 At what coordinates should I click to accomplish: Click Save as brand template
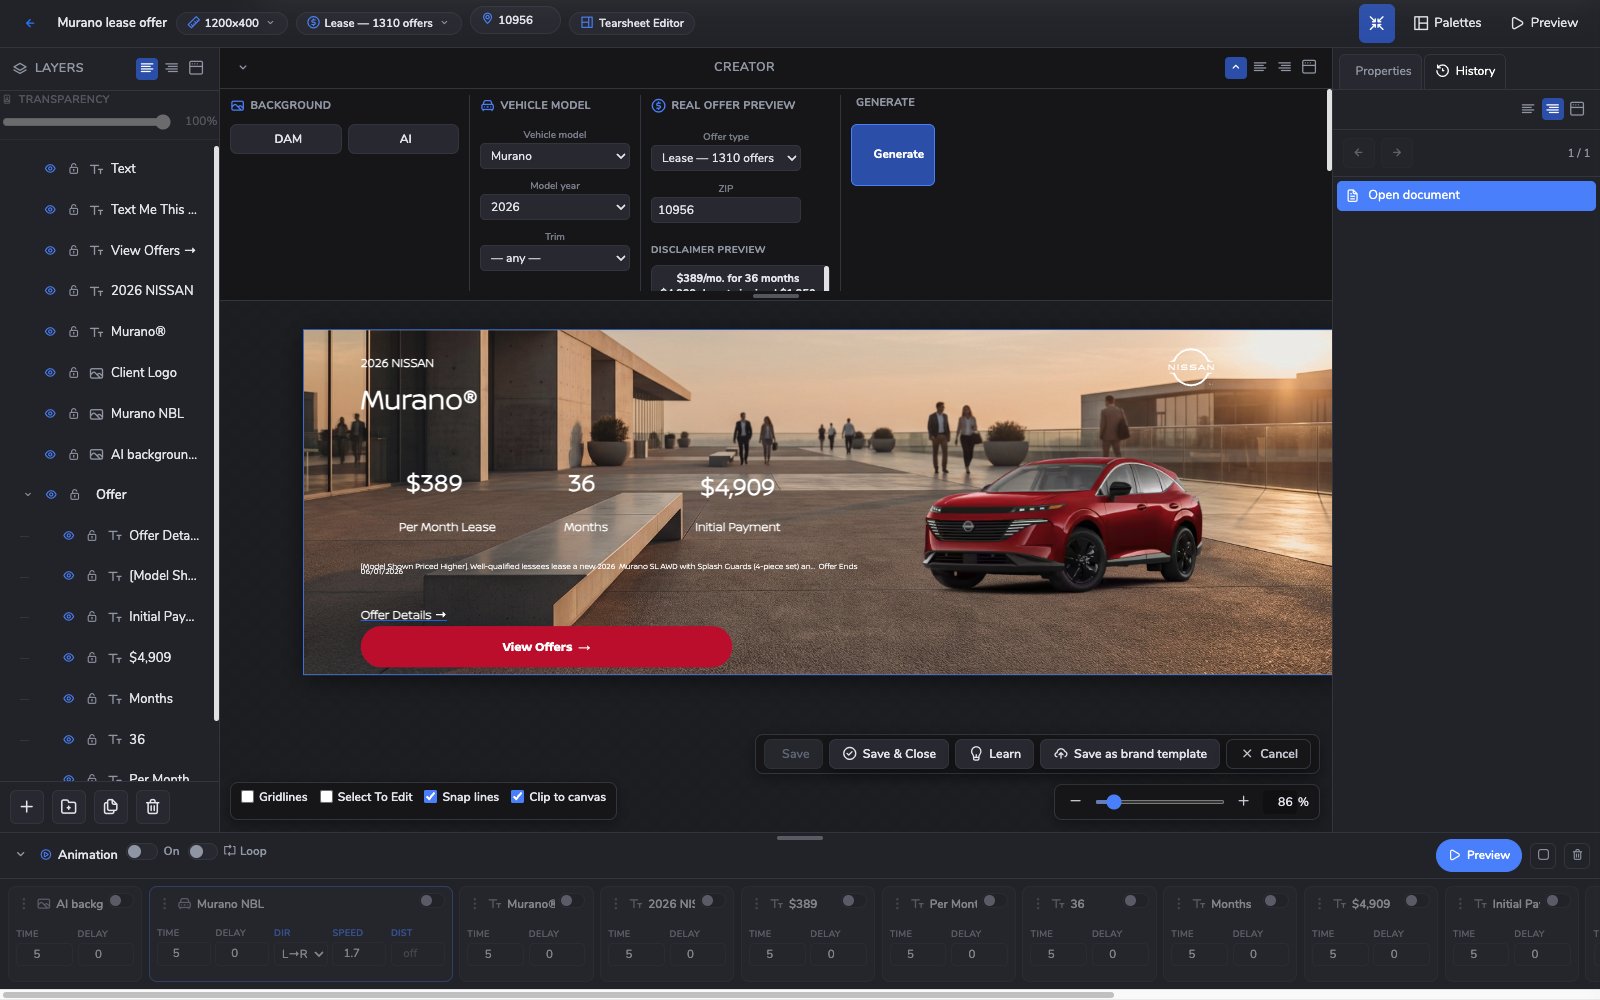[x=1130, y=754]
